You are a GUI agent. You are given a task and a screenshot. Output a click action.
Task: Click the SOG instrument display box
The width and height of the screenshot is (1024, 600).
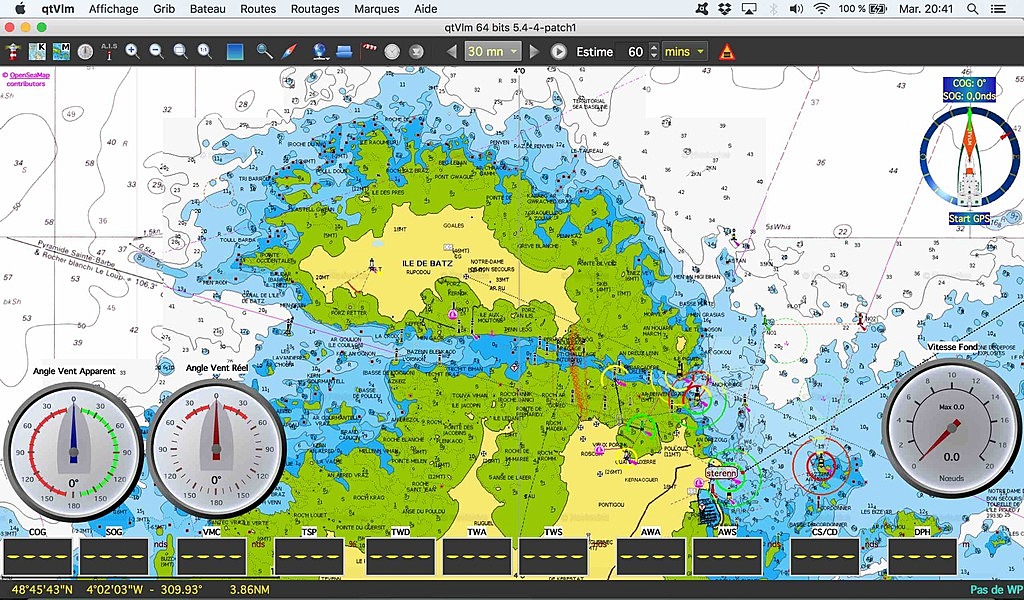pyautogui.click(x=114, y=556)
